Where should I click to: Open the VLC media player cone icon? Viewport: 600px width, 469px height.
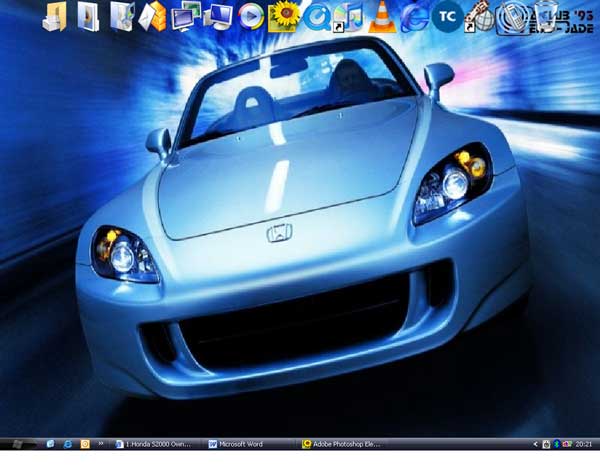click(x=381, y=16)
